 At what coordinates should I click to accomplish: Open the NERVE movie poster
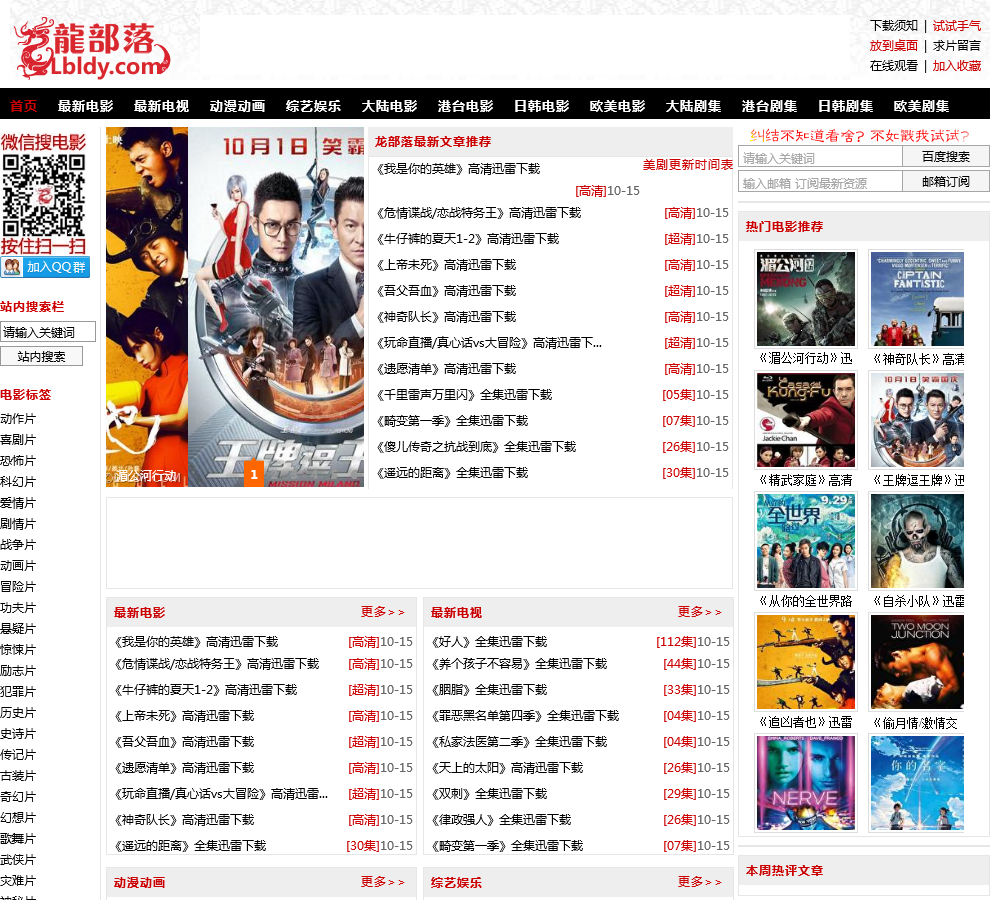tap(806, 783)
